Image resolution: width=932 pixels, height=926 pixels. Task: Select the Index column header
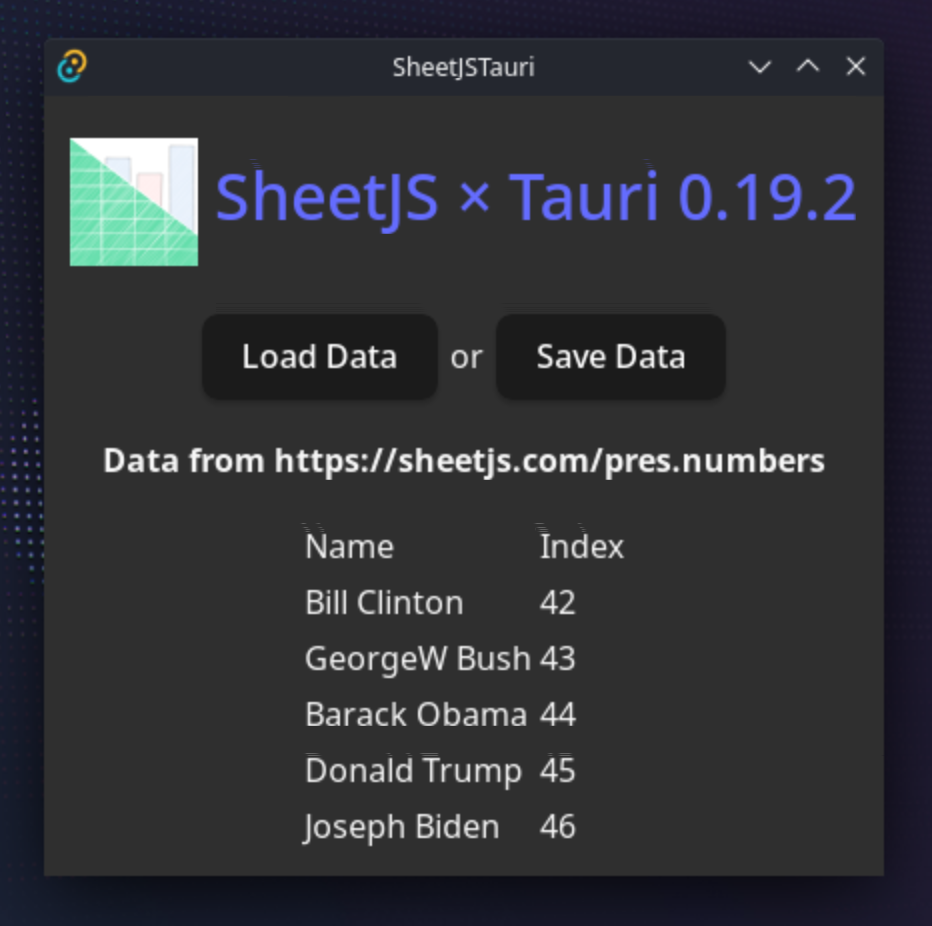[581, 547]
